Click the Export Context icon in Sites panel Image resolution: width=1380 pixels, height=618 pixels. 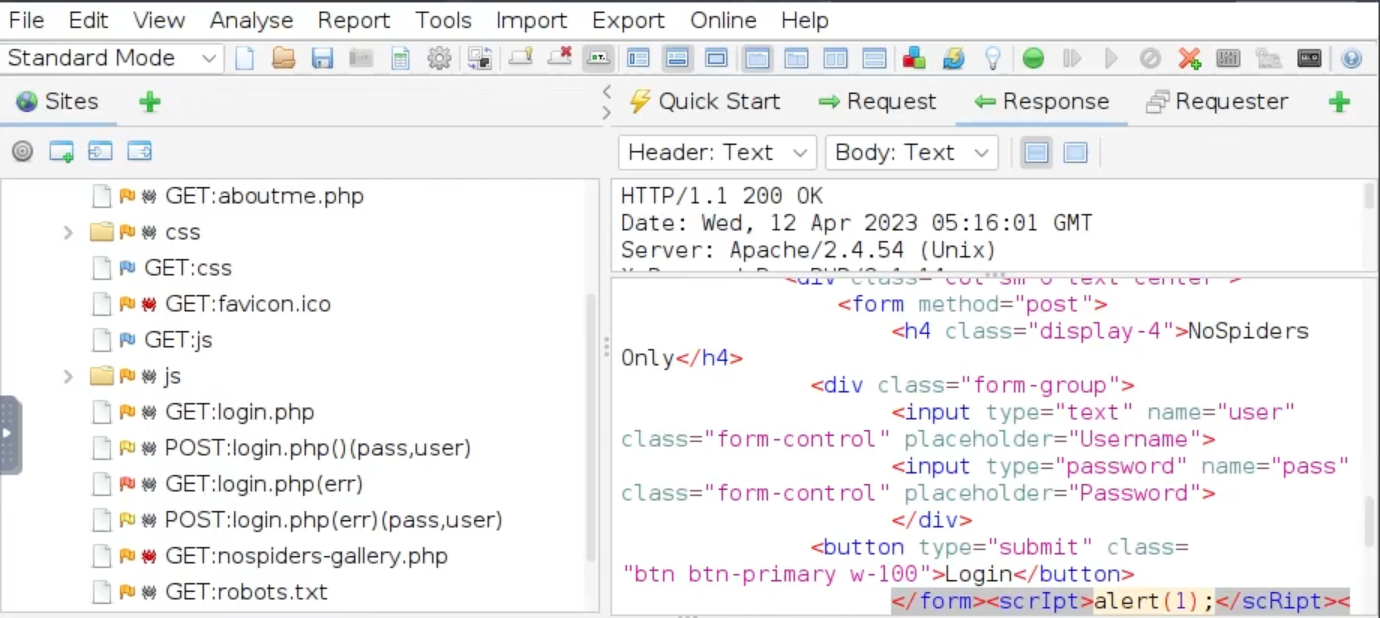tap(139, 152)
